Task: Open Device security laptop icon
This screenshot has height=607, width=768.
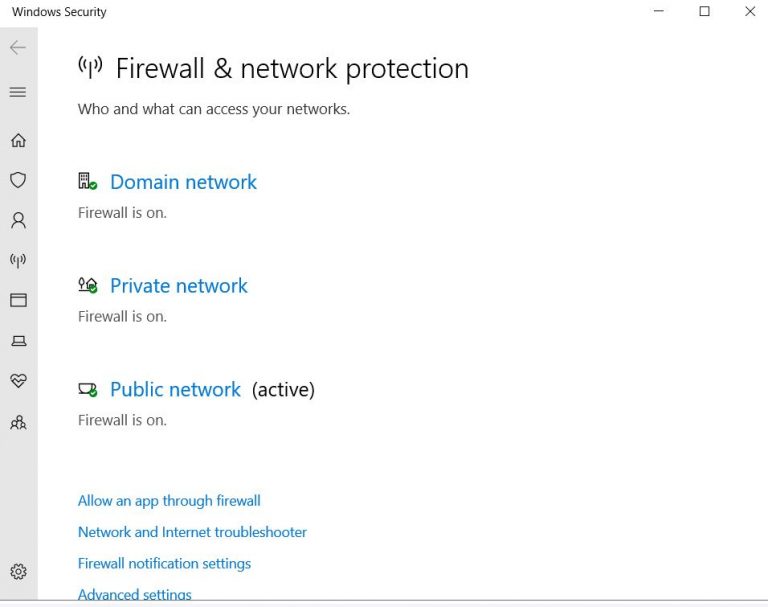Action: (18, 341)
